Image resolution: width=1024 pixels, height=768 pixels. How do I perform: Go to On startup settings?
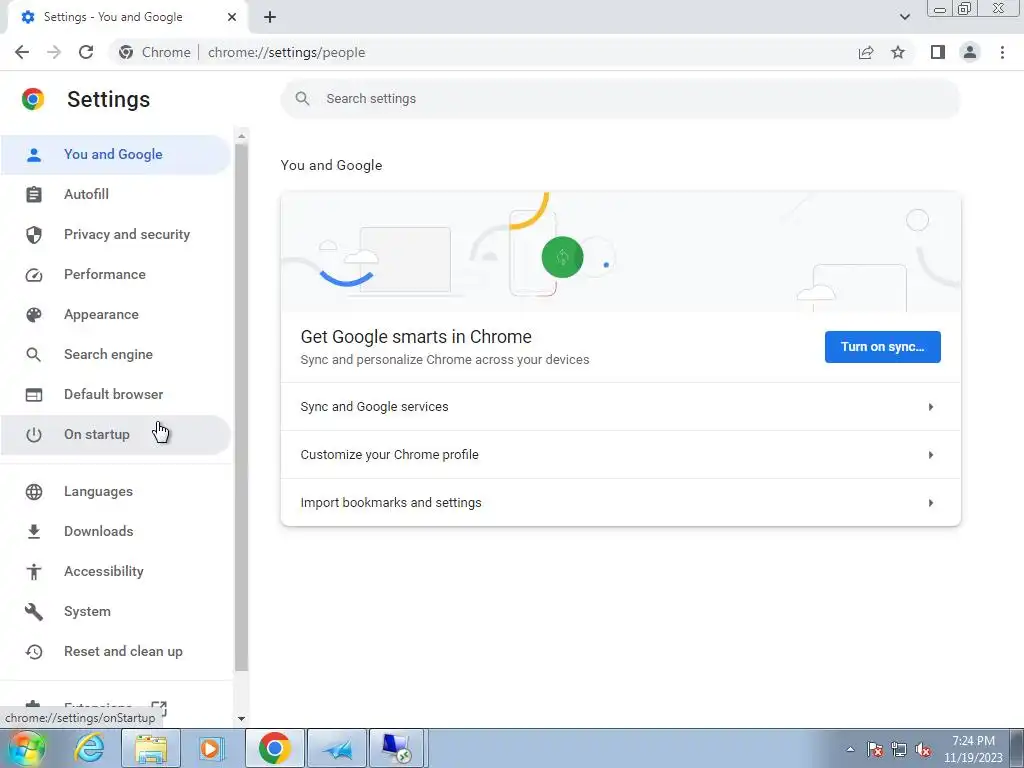click(x=115, y=435)
